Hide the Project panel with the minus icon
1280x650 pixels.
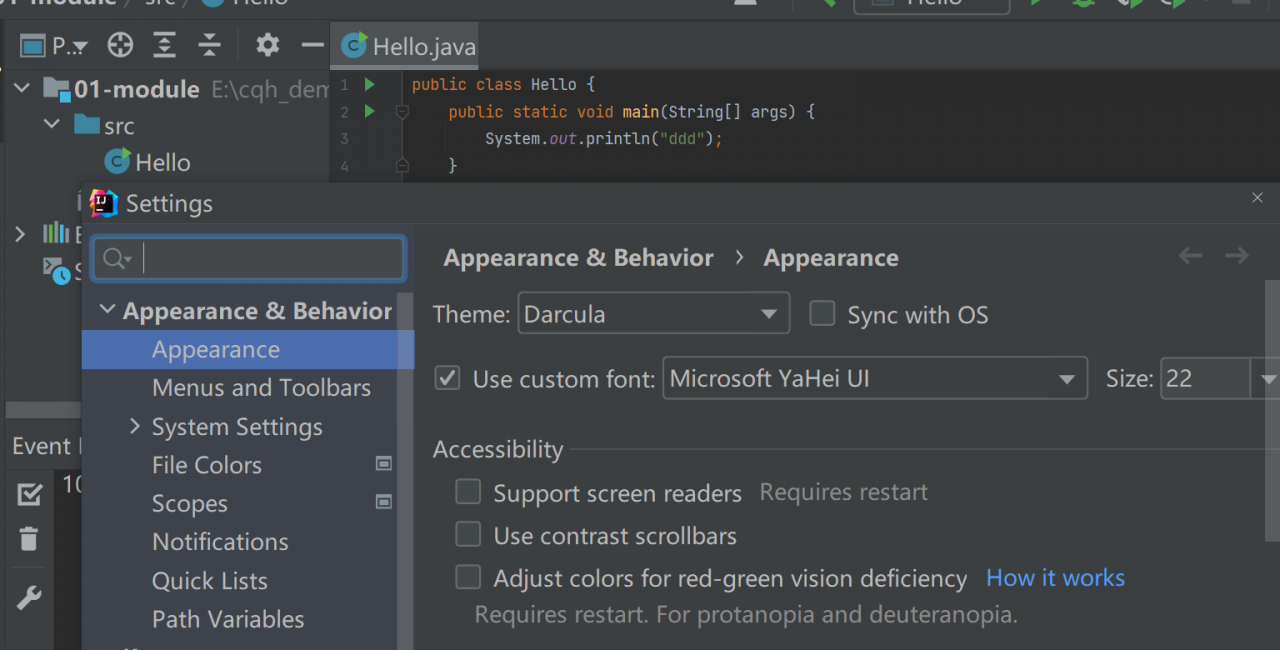(x=313, y=45)
